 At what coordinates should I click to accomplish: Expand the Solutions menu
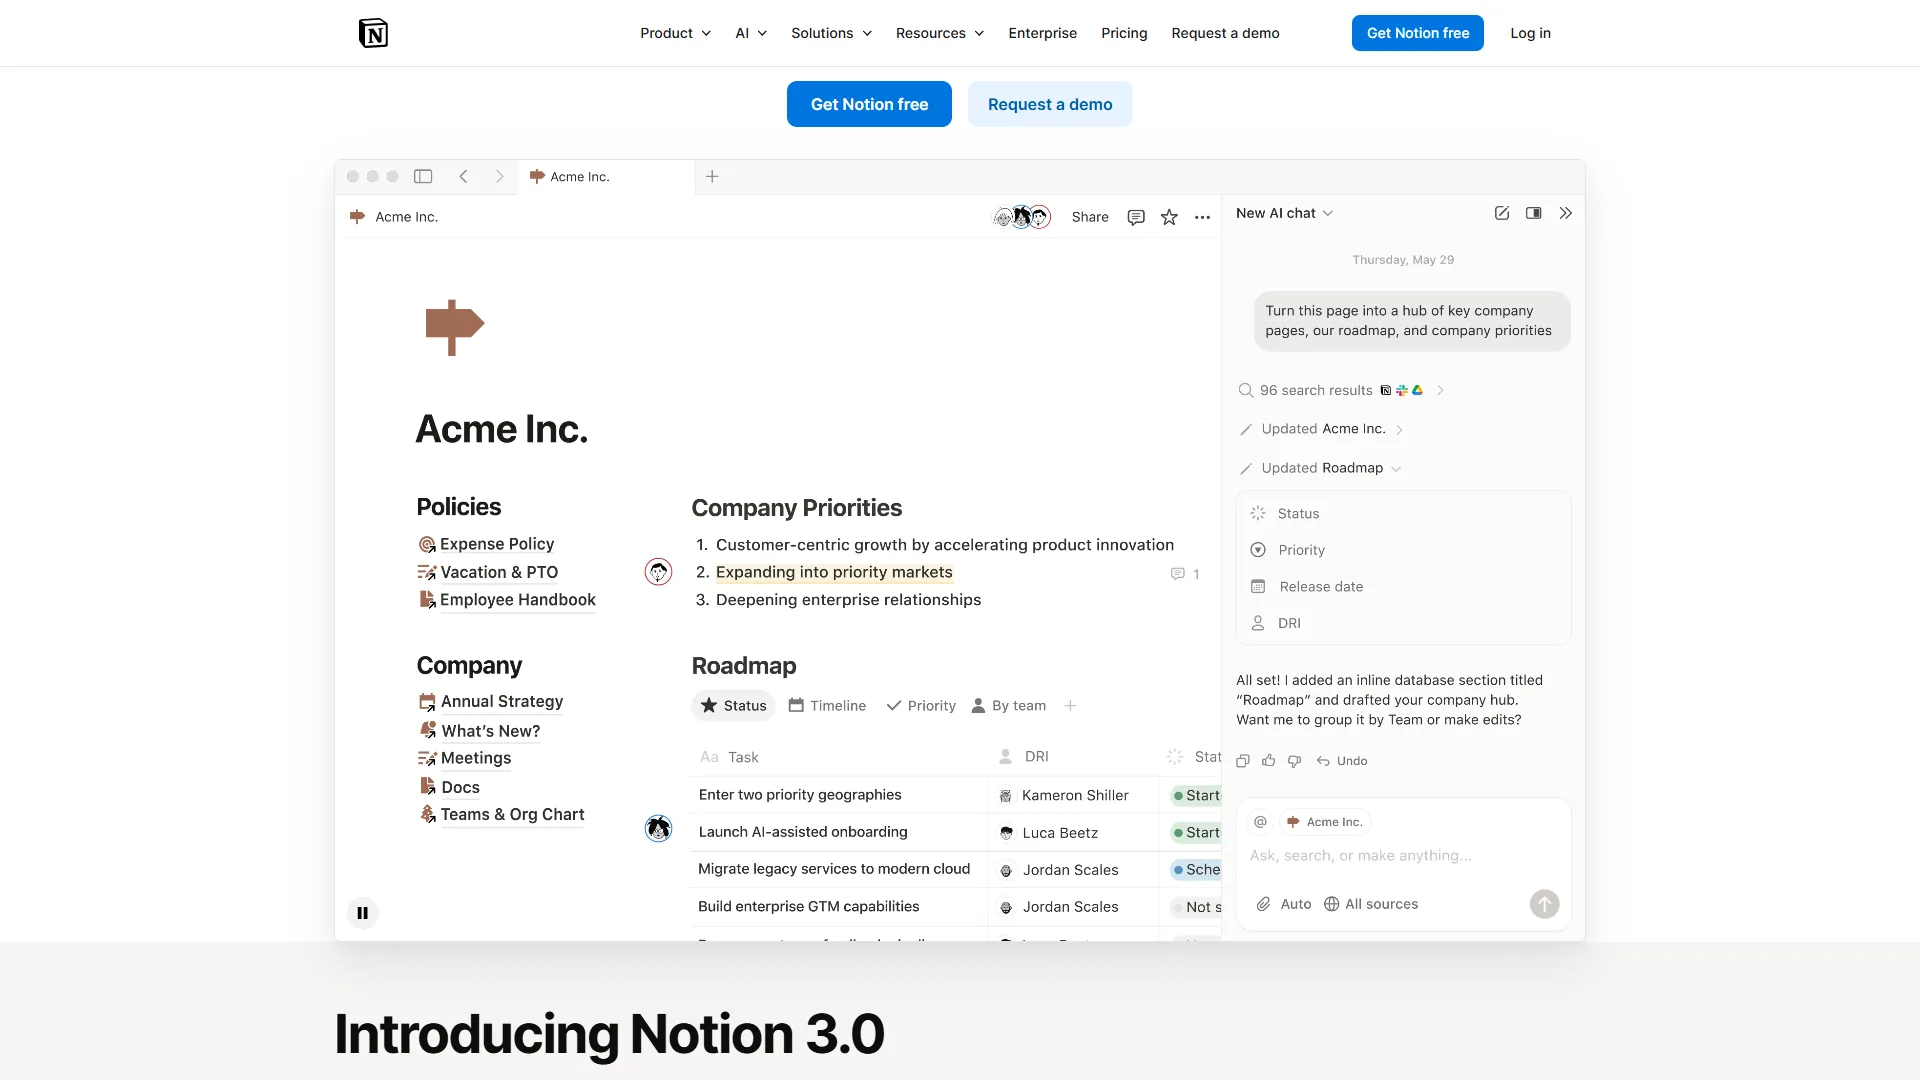(832, 33)
